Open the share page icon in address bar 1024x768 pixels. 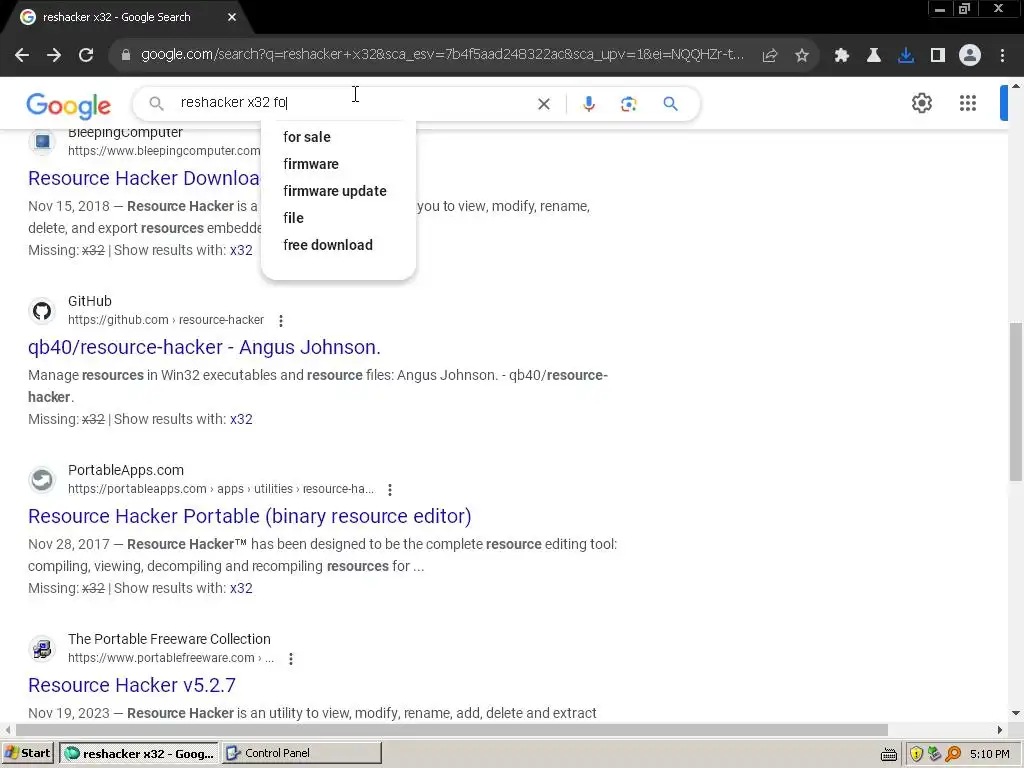pyautogui.click(x=769, y=56)
